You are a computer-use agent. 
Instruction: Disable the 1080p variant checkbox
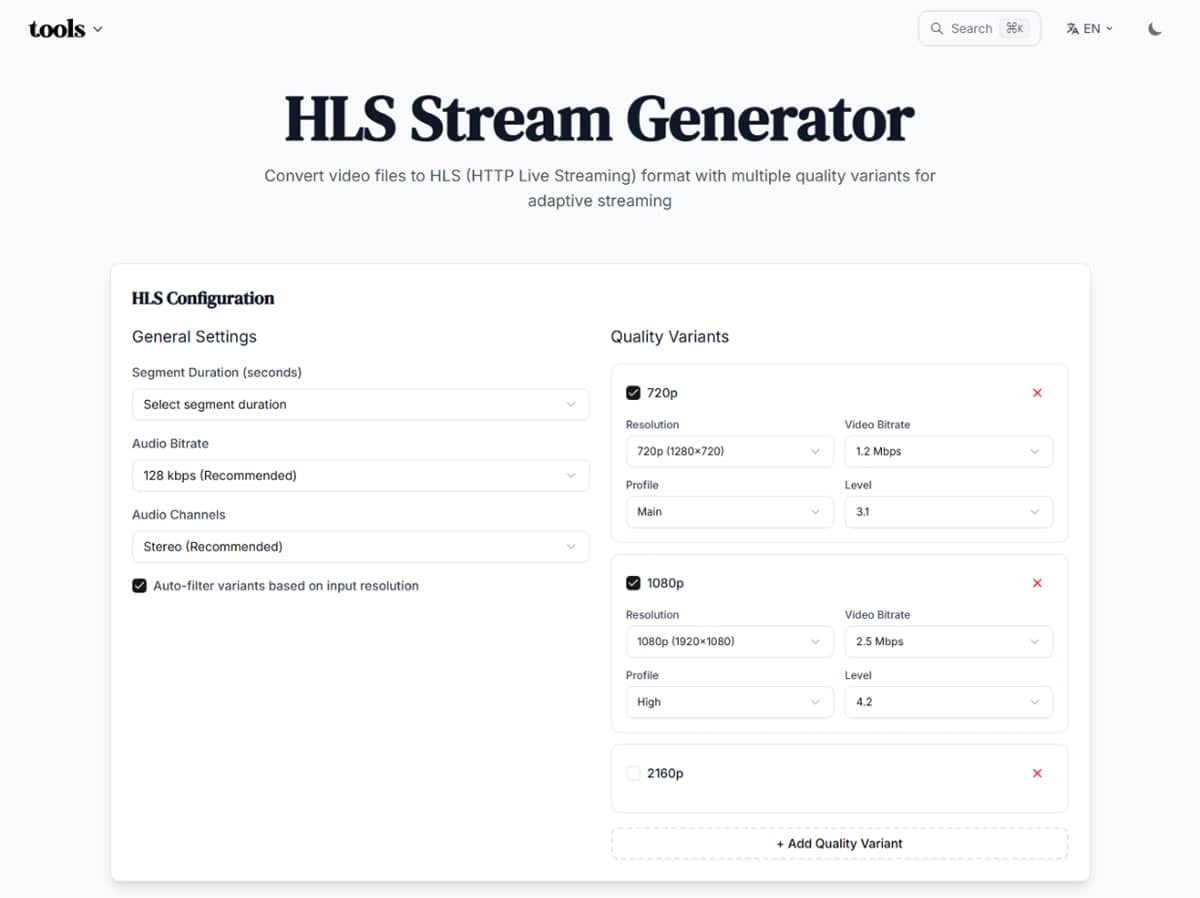point(633,583)
